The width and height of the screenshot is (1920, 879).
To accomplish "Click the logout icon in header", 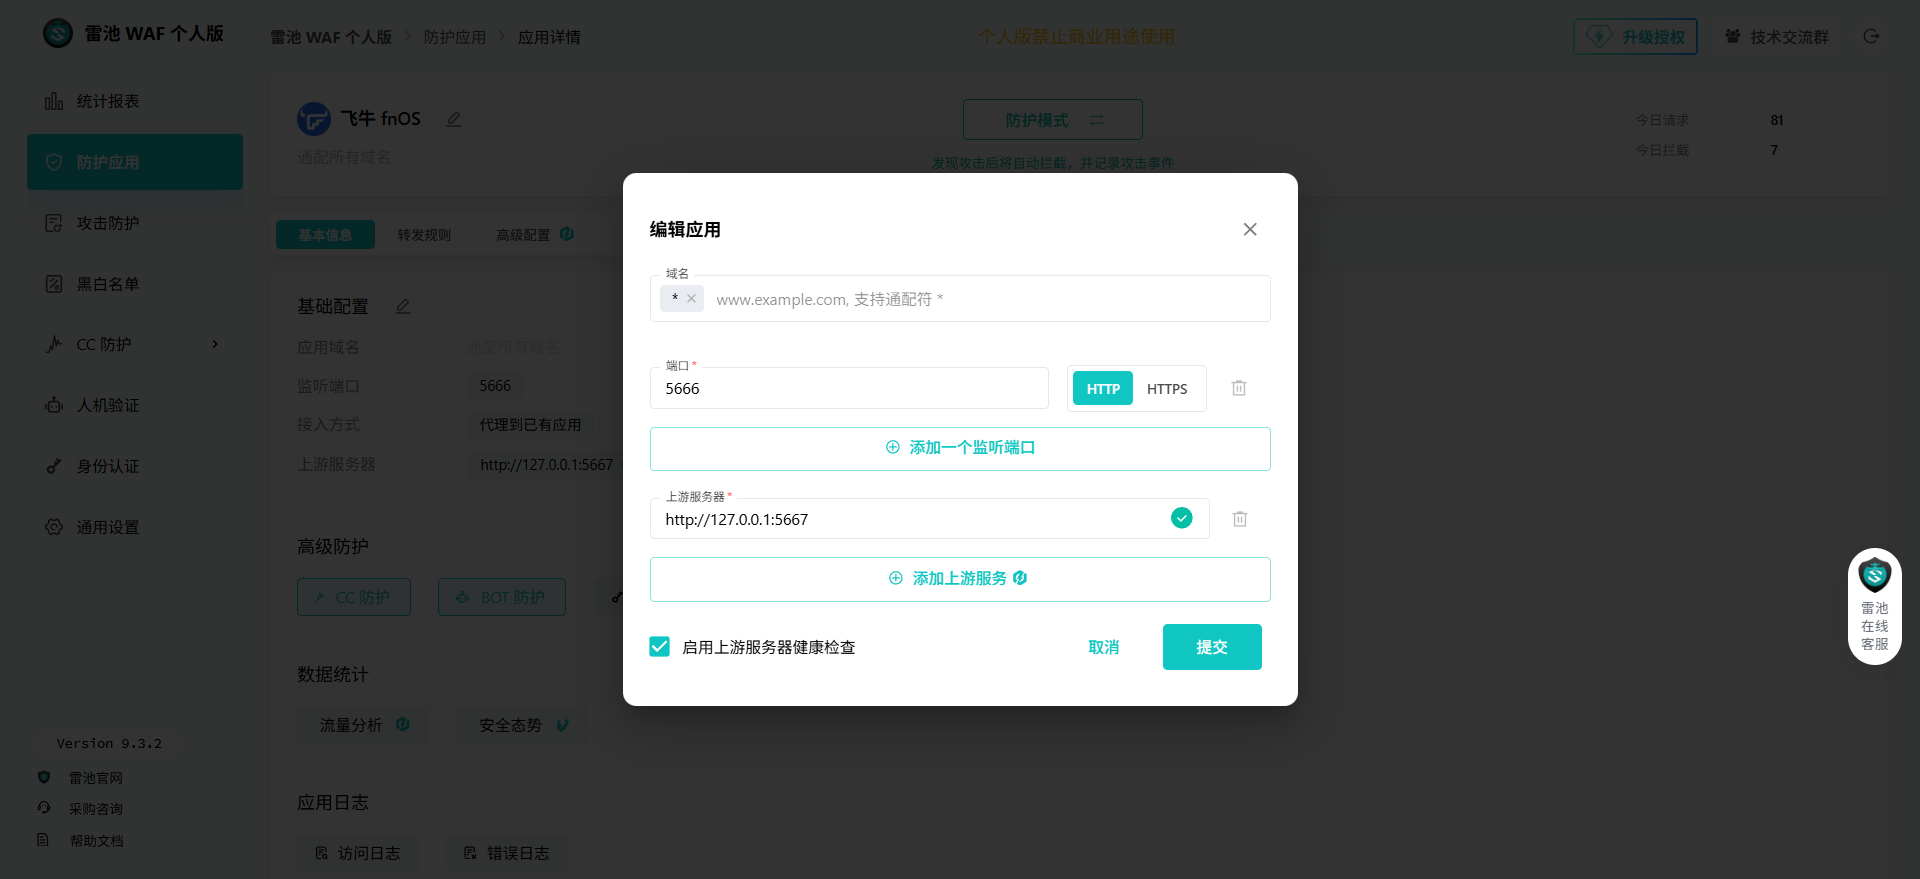I will pos(1871,37).
